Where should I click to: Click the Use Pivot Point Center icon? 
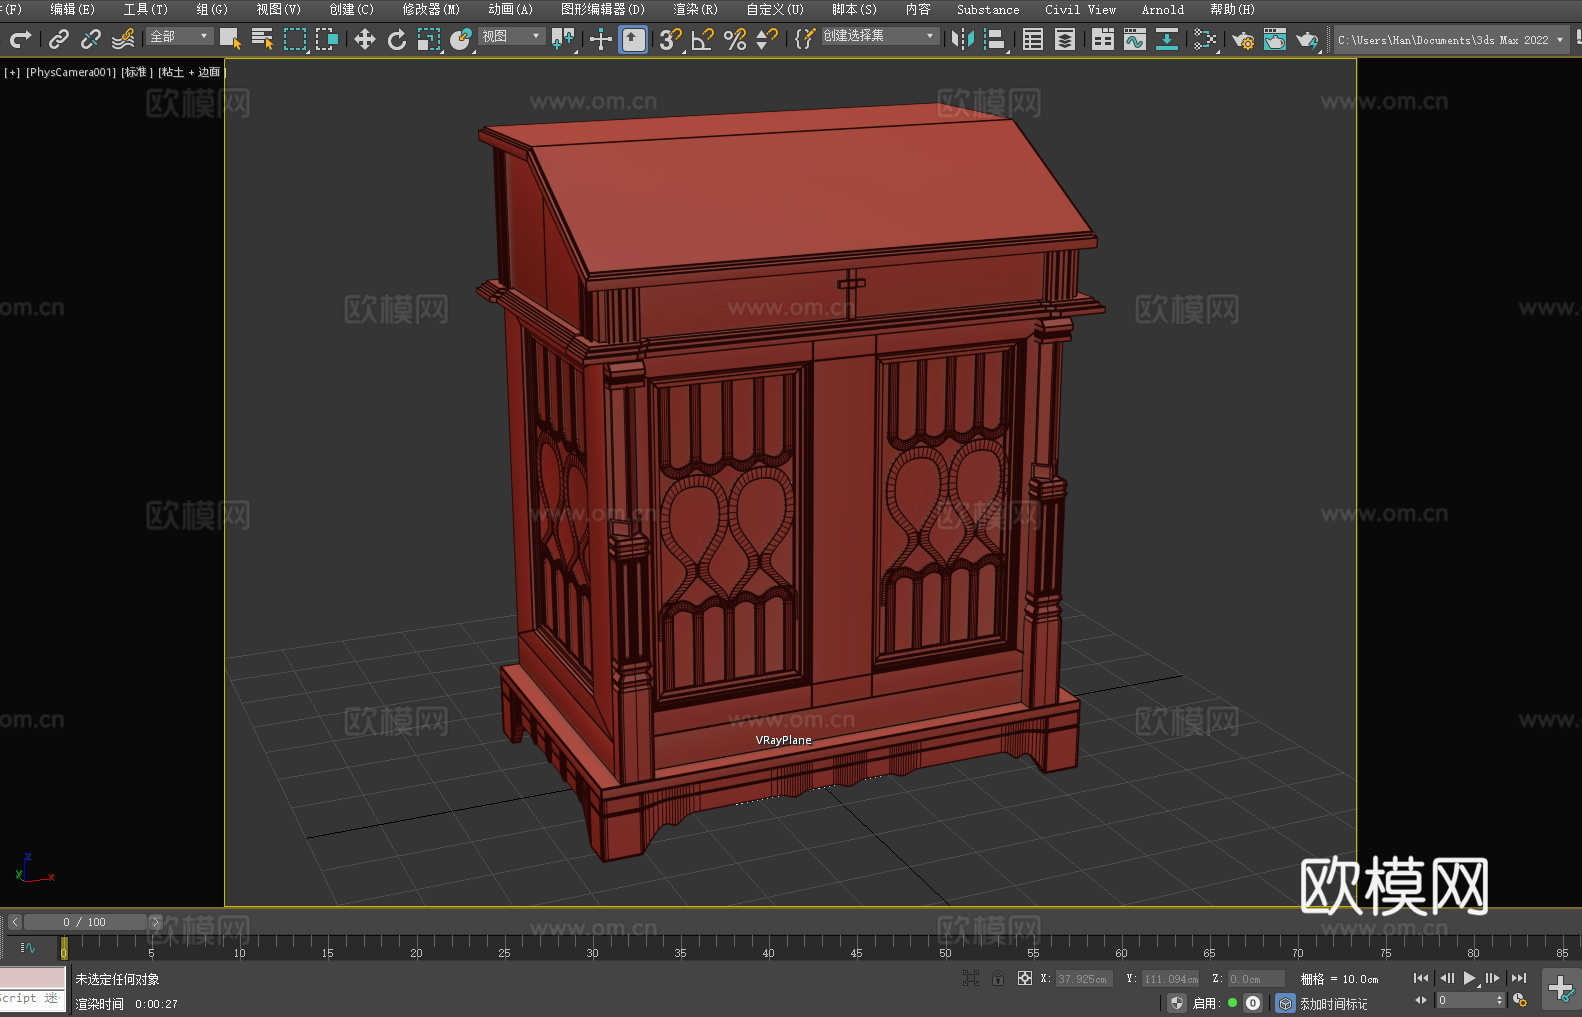[x=563, y=39]
